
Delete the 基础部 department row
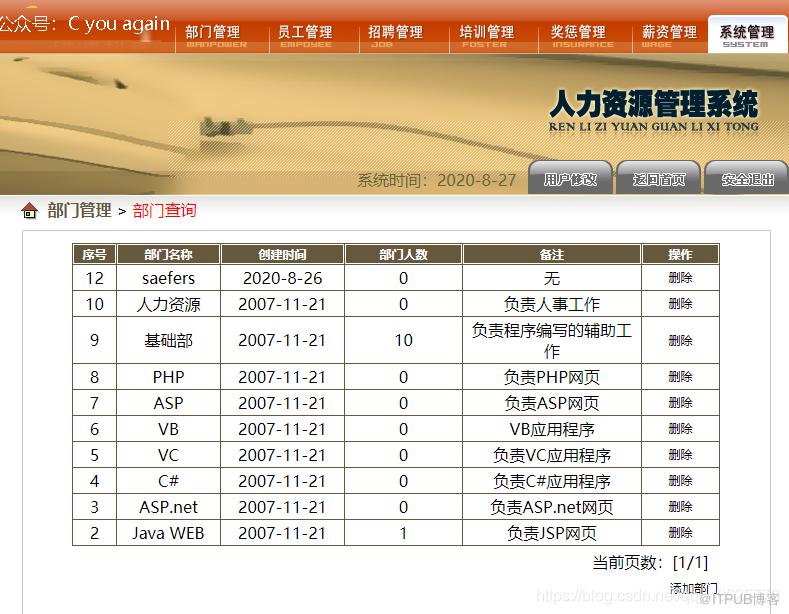(680, 341)
